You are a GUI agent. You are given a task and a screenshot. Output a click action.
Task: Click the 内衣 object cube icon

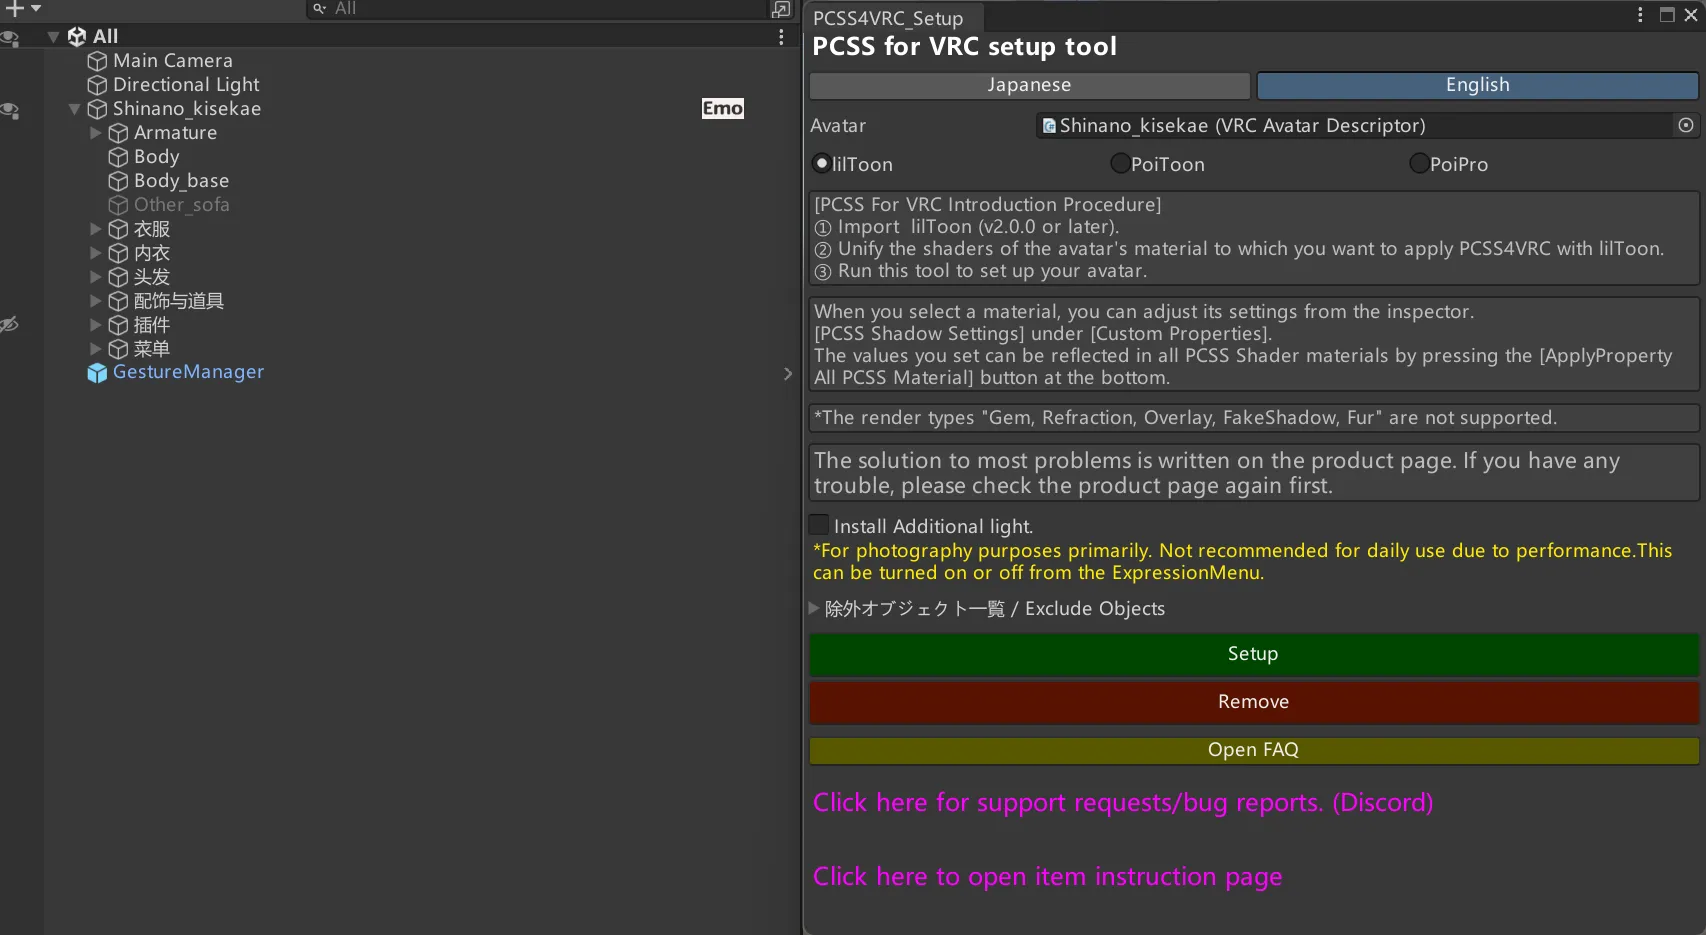coord(118,253)
